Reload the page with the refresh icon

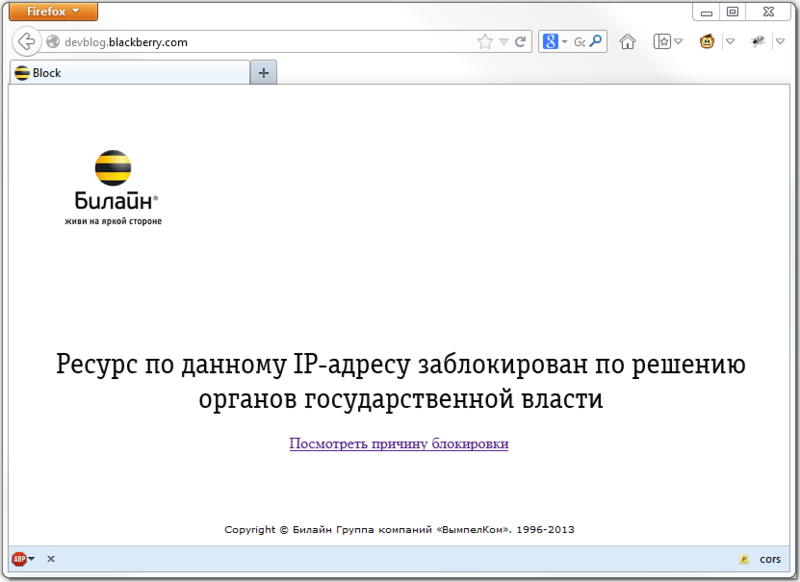tap(520, 42)
